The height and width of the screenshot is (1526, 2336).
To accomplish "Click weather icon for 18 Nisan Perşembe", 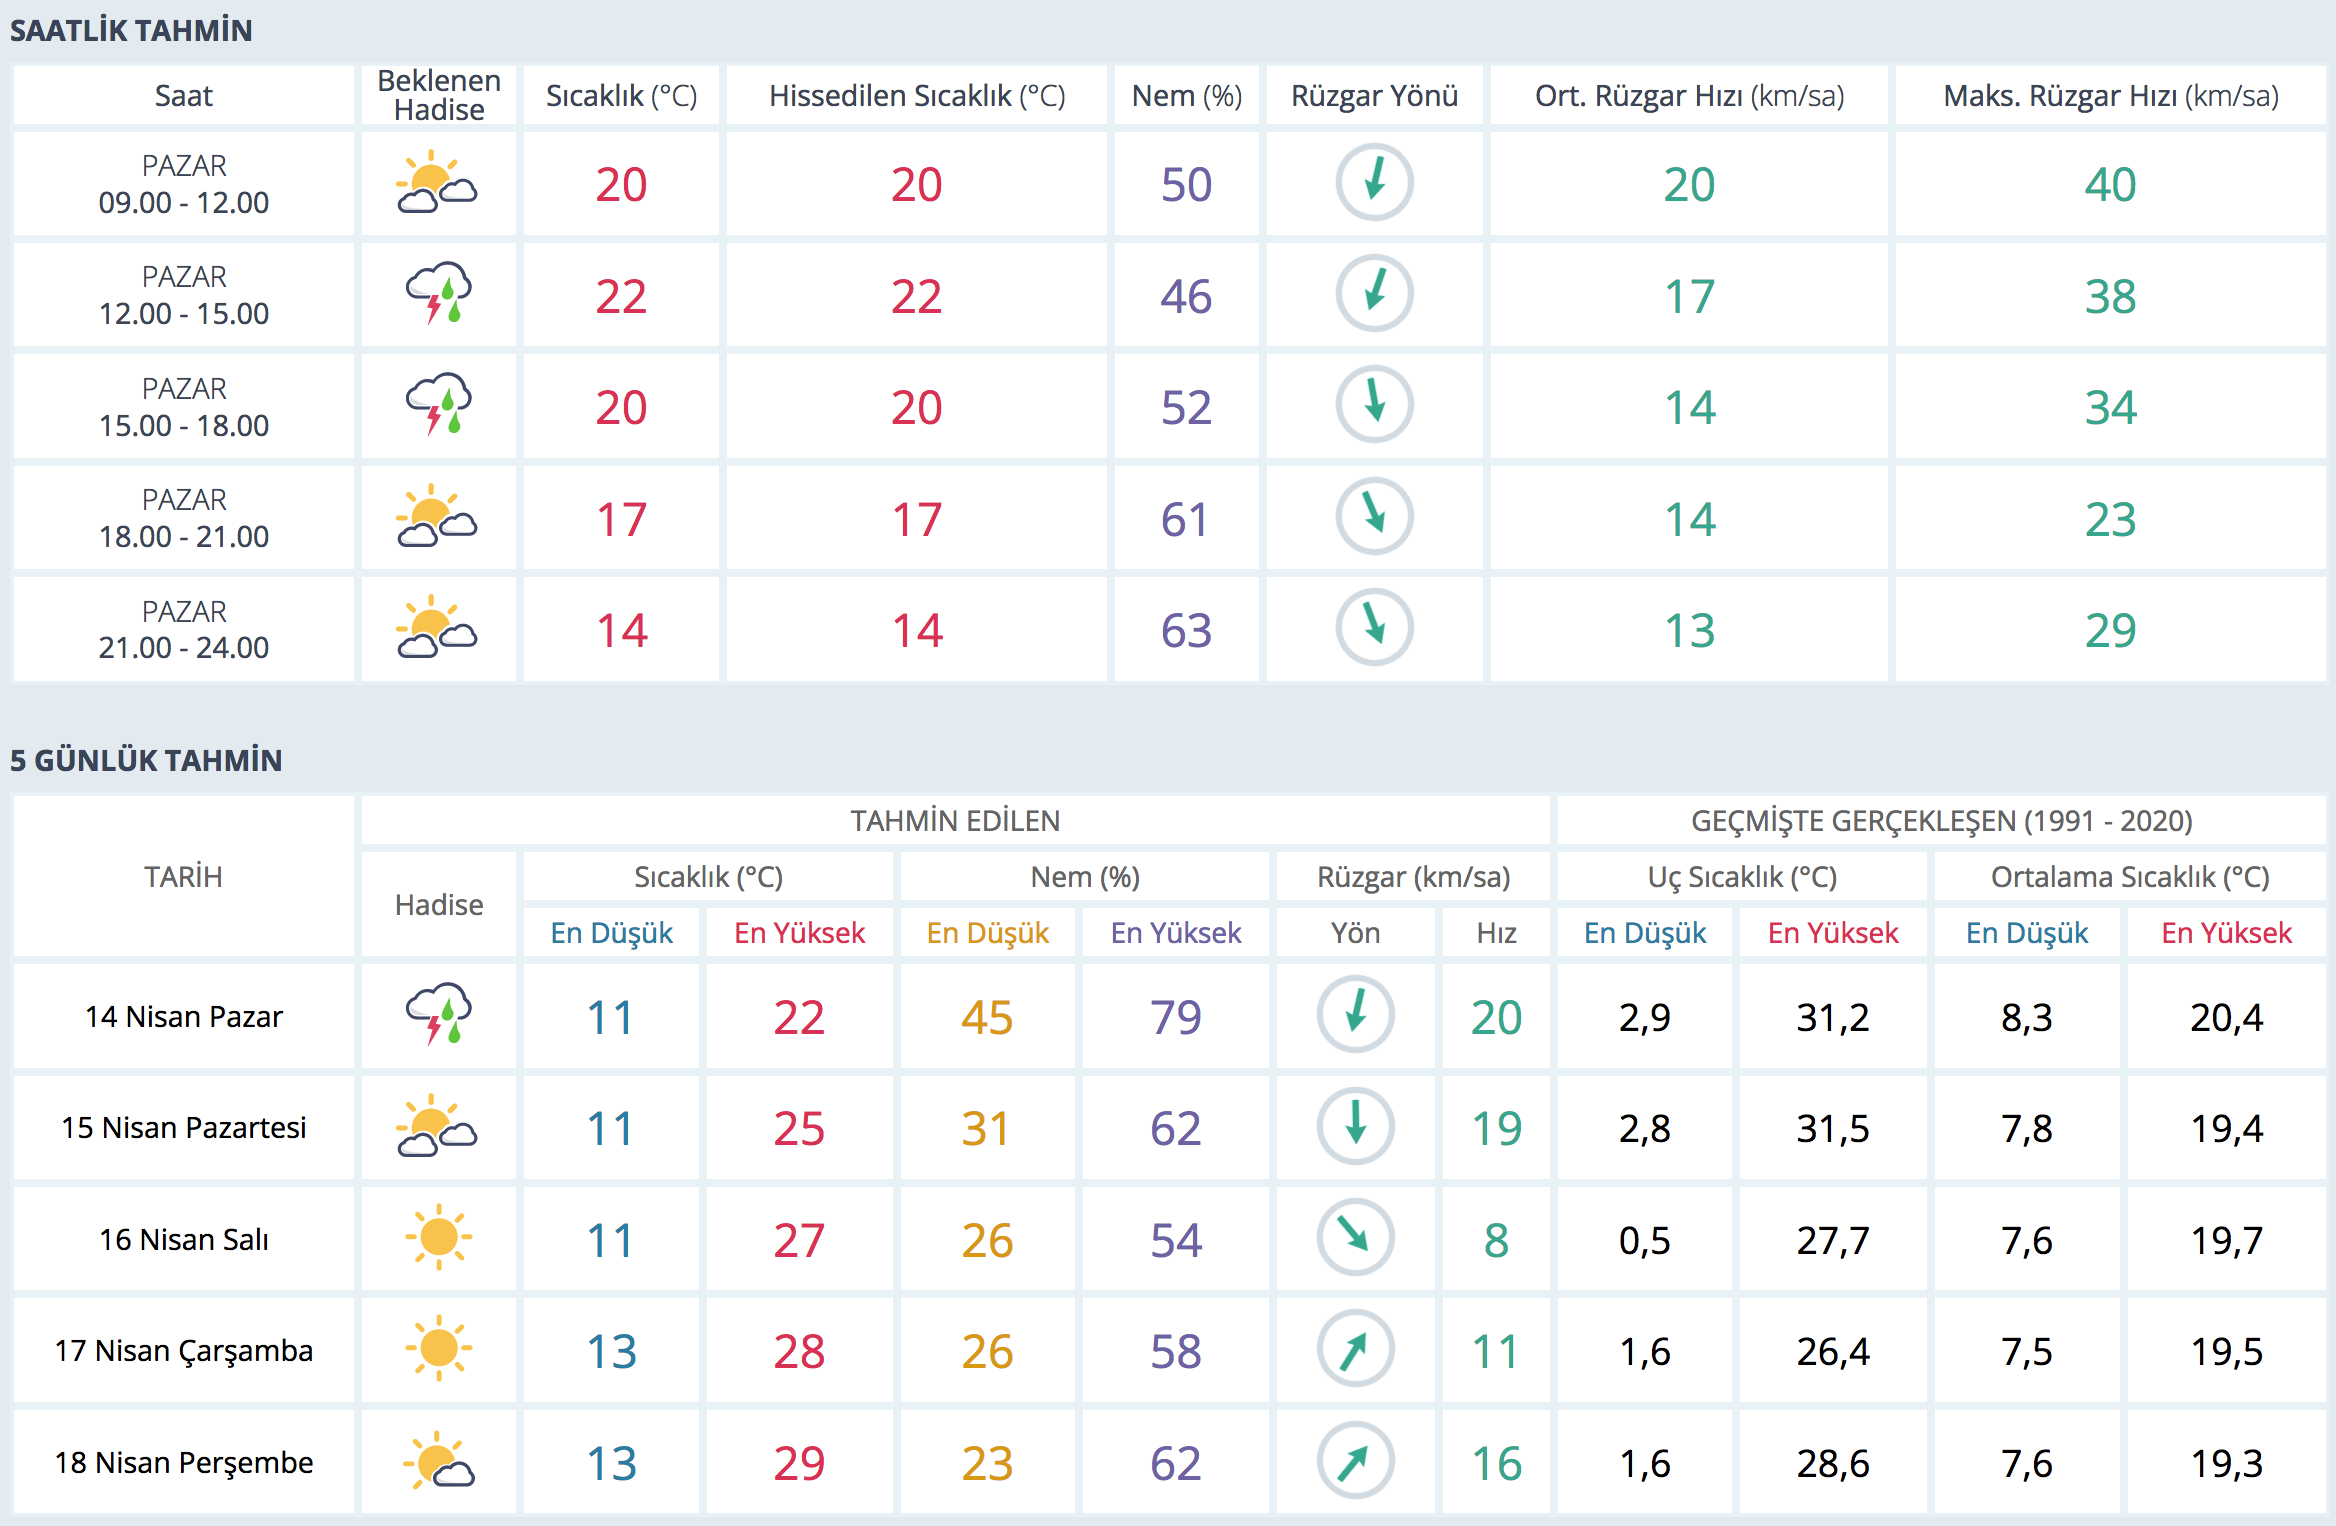I will click(x=438, y=1462).
